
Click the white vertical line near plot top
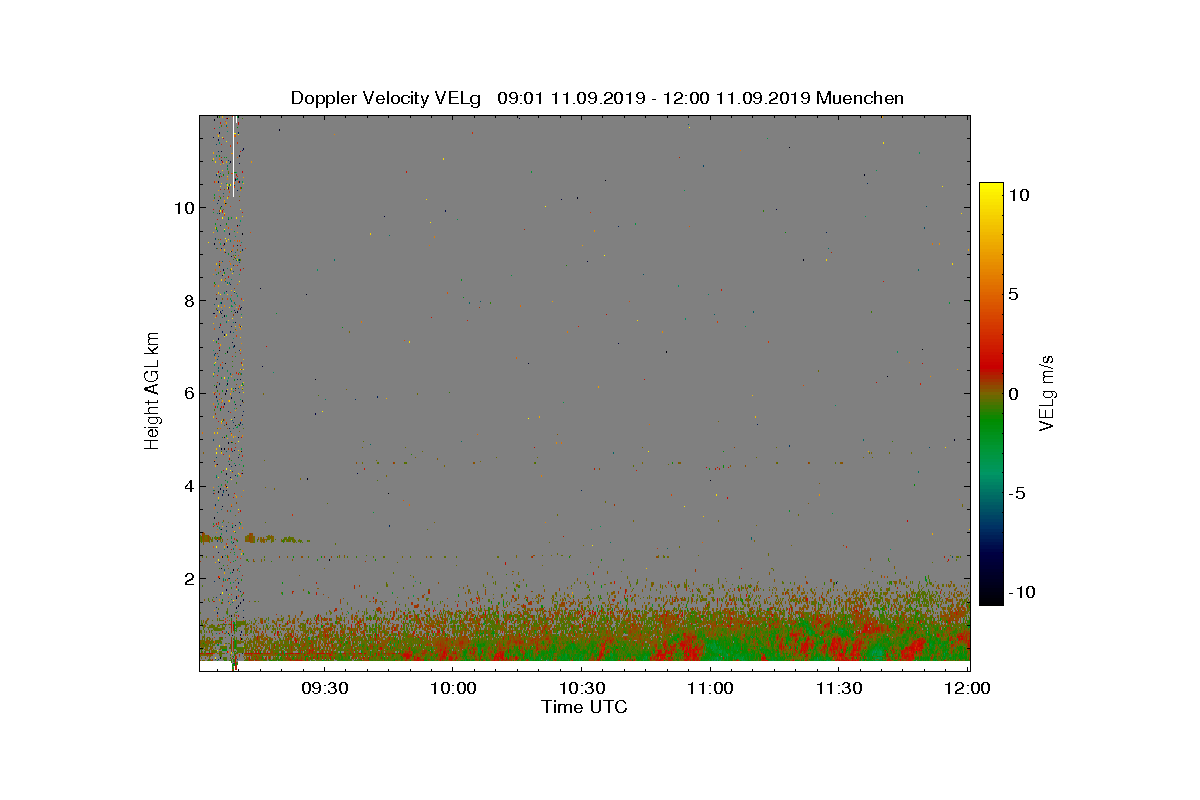tap(233, 157)
